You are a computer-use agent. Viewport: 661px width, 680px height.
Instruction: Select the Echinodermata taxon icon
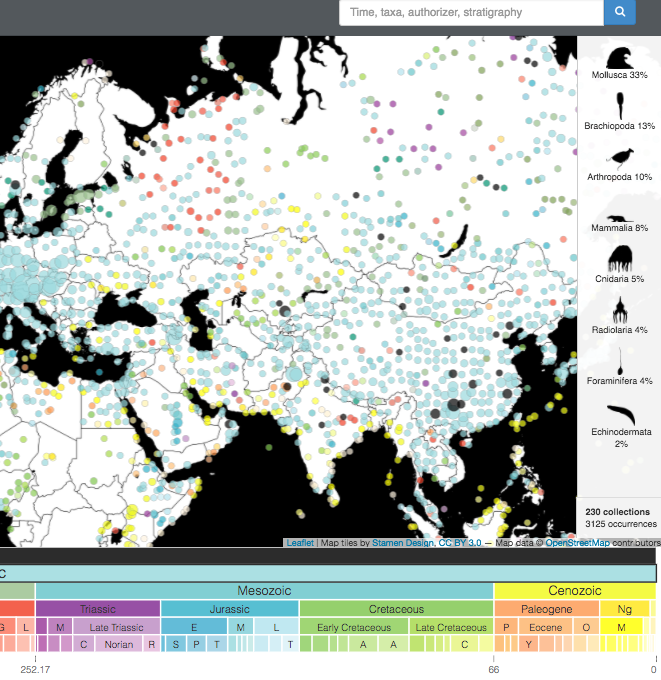pos(619,412)
